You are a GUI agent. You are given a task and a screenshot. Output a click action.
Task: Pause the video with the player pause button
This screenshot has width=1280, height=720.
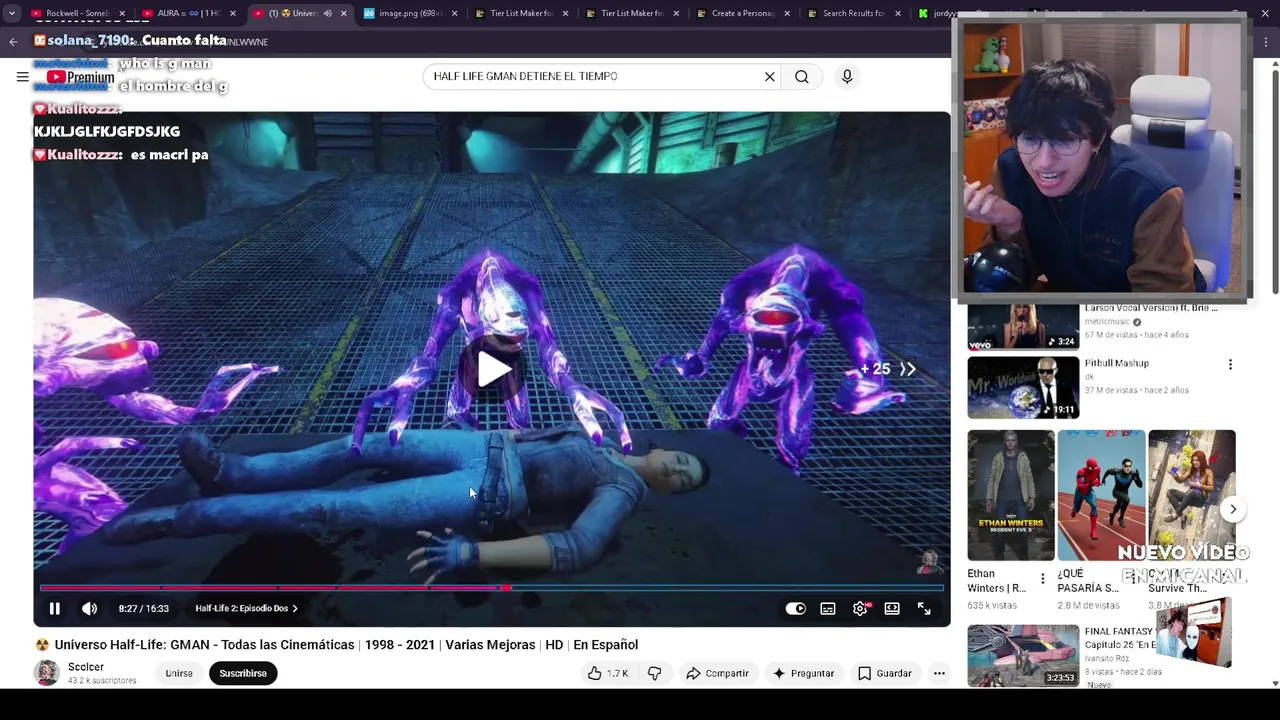point(55,608)
